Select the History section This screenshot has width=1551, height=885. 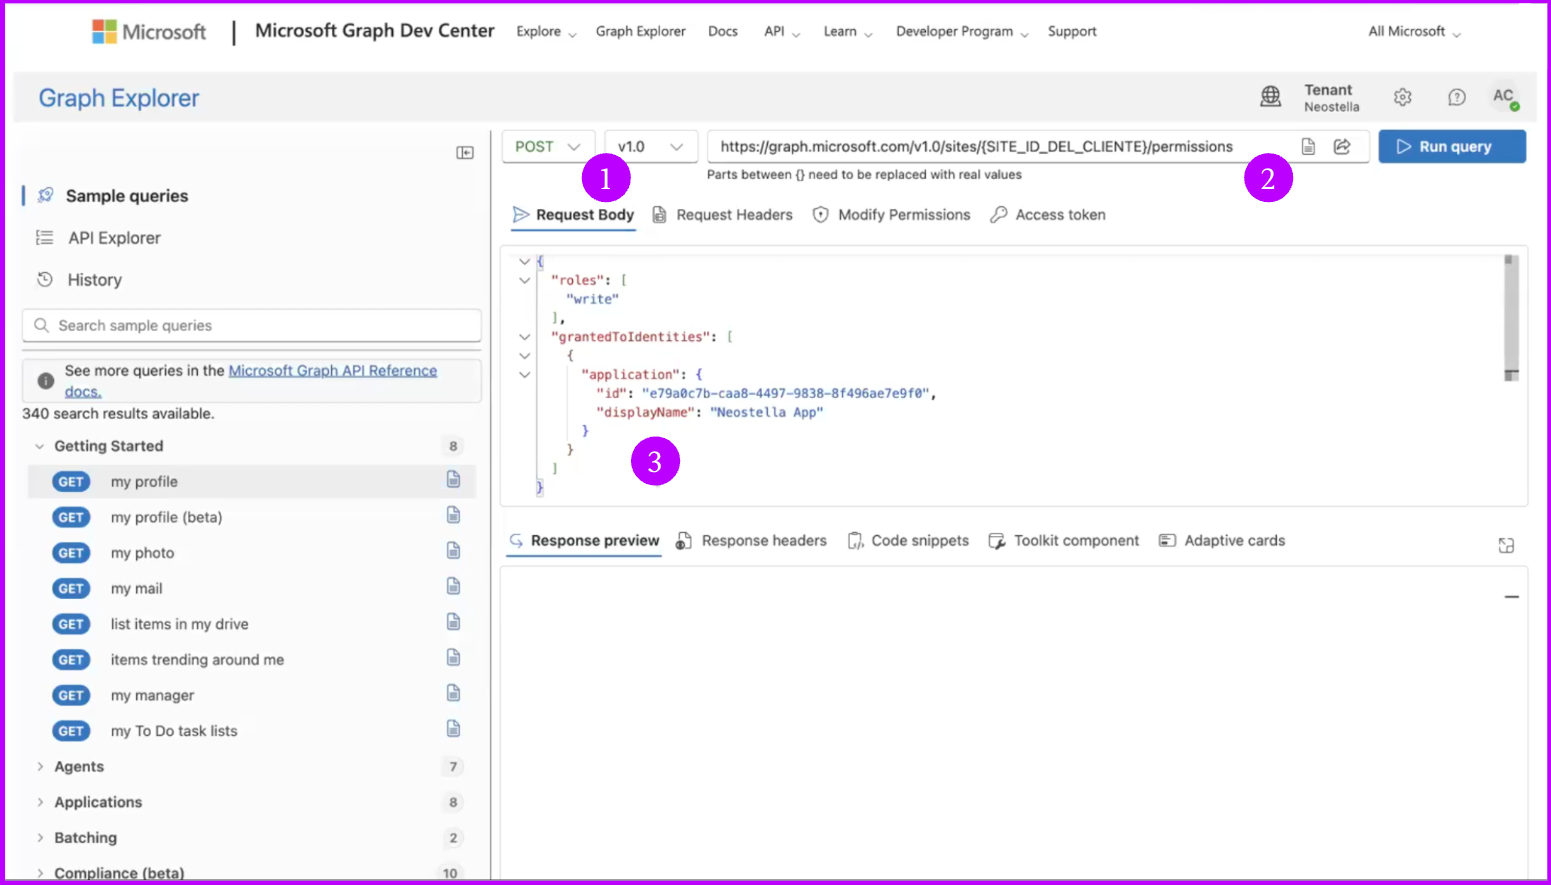[x=94, y=280]
